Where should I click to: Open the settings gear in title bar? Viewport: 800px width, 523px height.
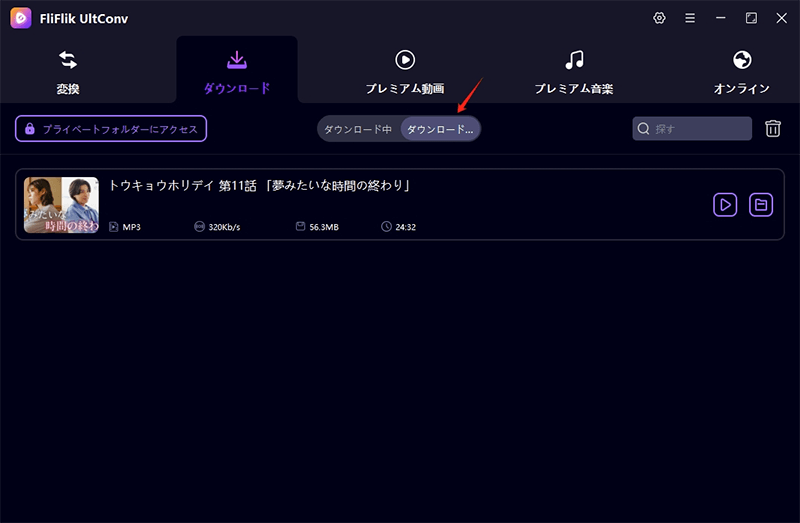coord(659,18)
